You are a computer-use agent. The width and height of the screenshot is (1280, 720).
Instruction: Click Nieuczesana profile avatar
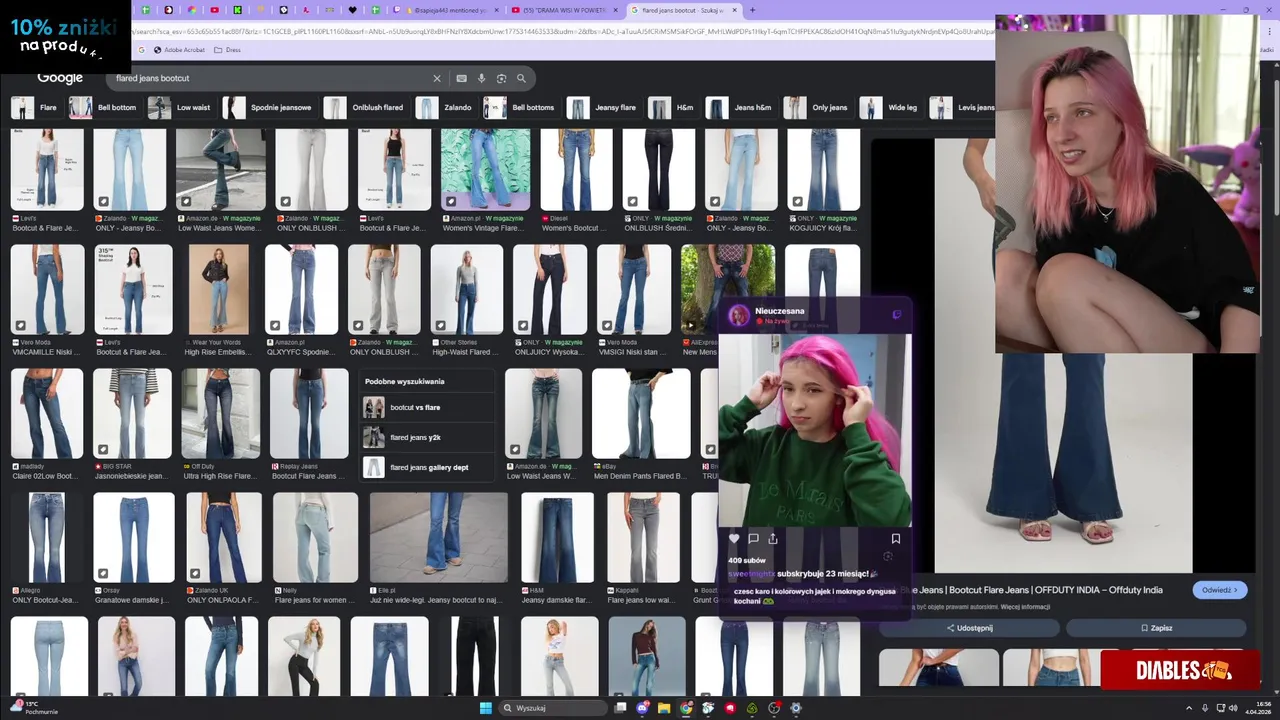[739, 315]
